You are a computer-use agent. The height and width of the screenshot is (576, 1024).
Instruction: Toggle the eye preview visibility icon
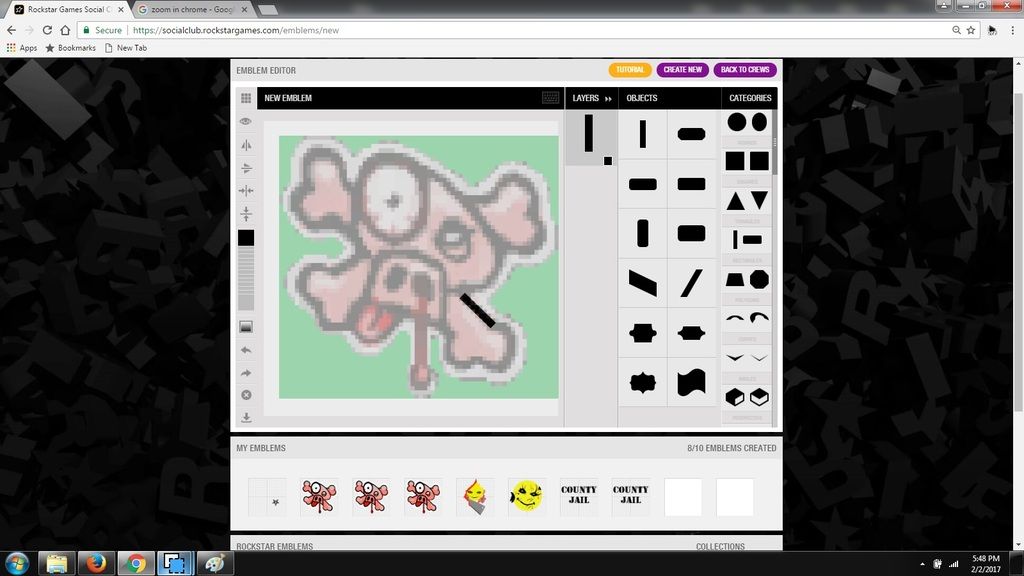(x=246, y=121)
